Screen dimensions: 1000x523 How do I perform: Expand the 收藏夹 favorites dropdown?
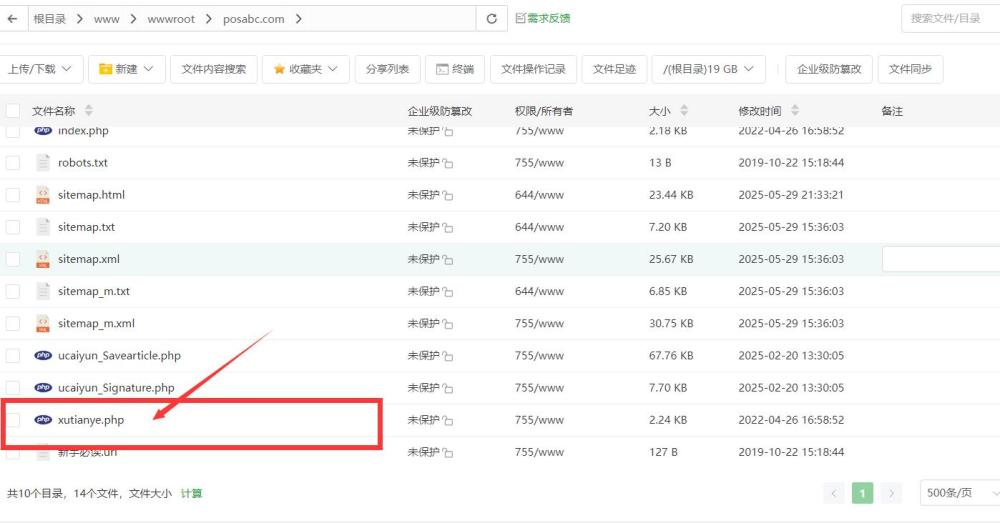coord(305,69)
